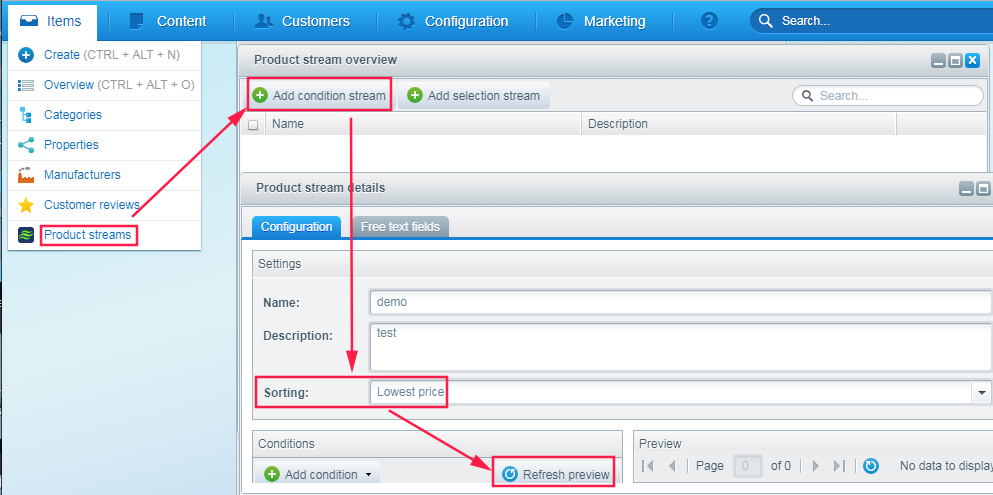The width and height of the screenshot is (993, 495).
Task: Click the Name input field
Action: tap(680, 302)
